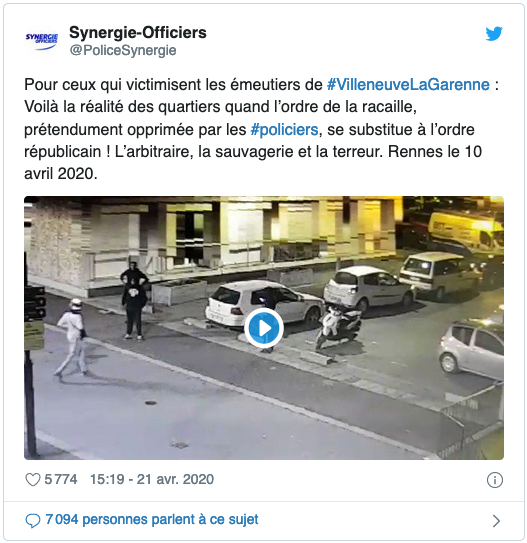Click the yellow van in the video preview
527x543 pixels.
click(465, 232)
